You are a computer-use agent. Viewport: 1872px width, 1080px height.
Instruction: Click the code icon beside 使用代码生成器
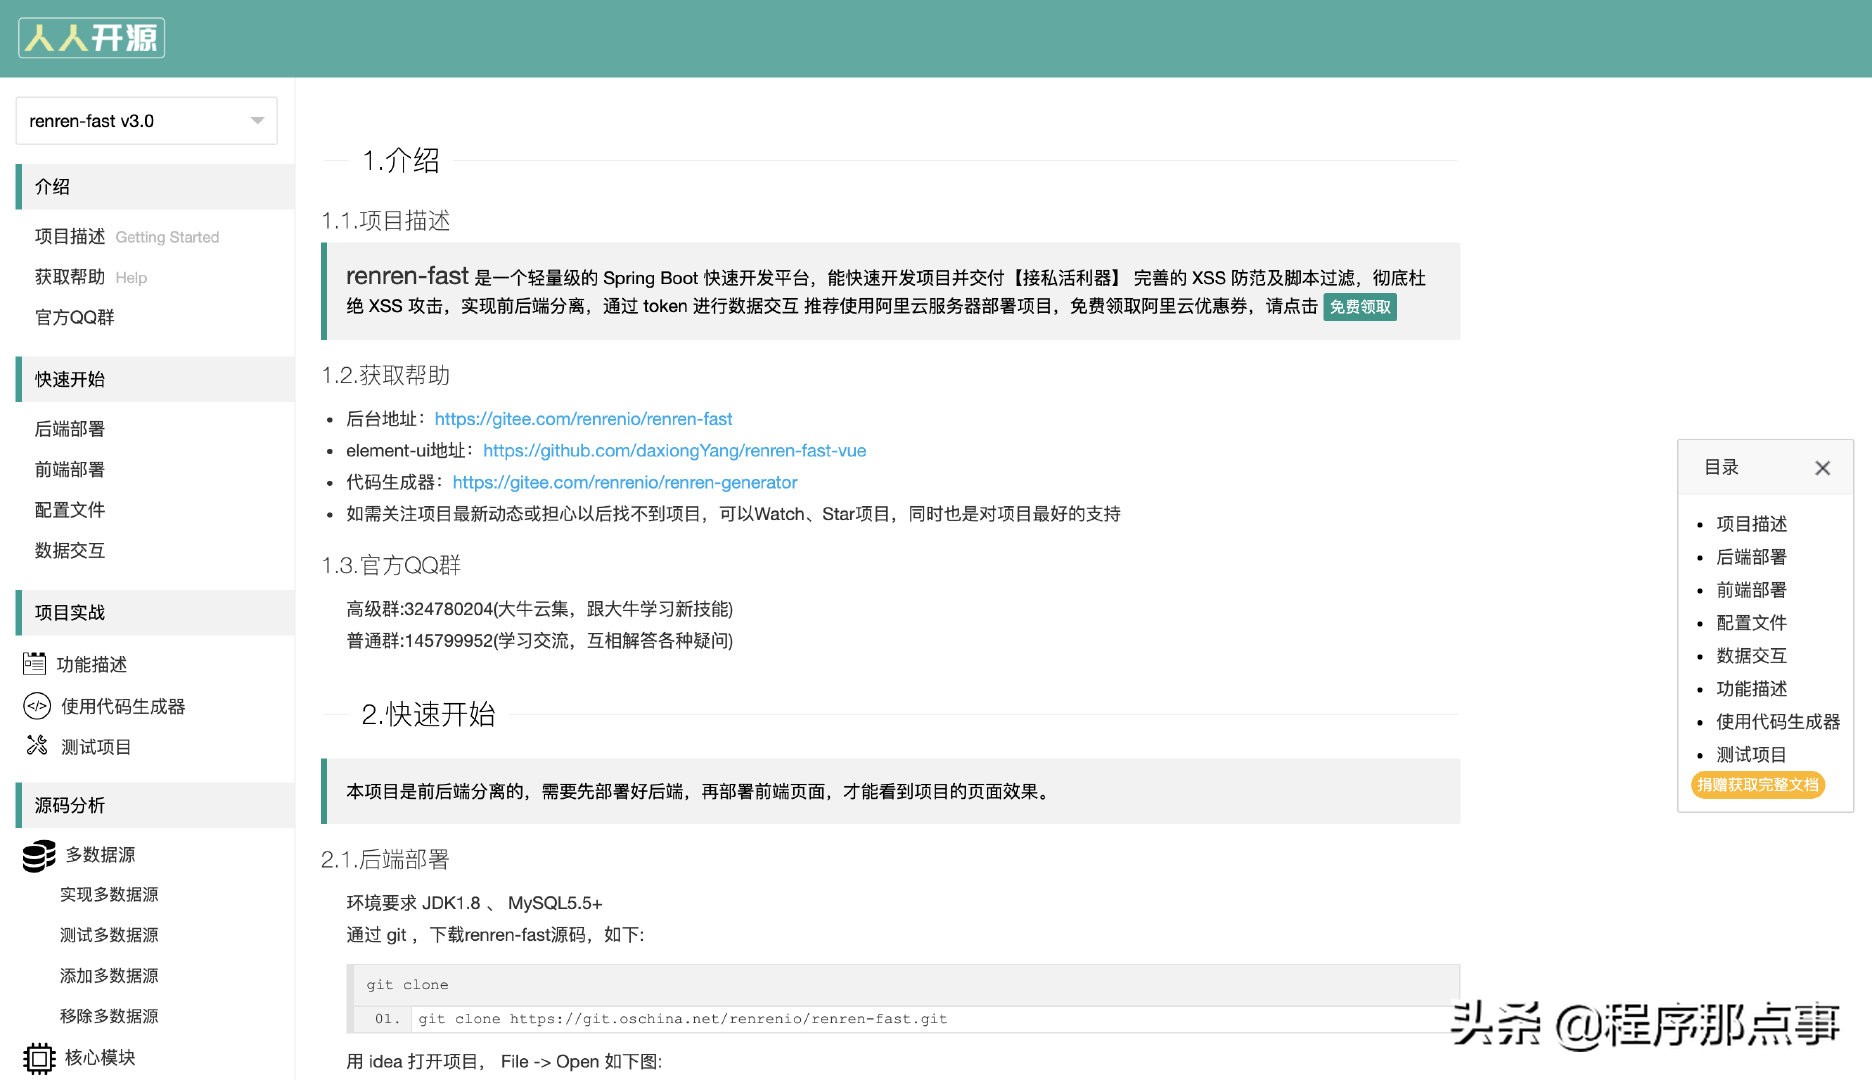[37, 706]
